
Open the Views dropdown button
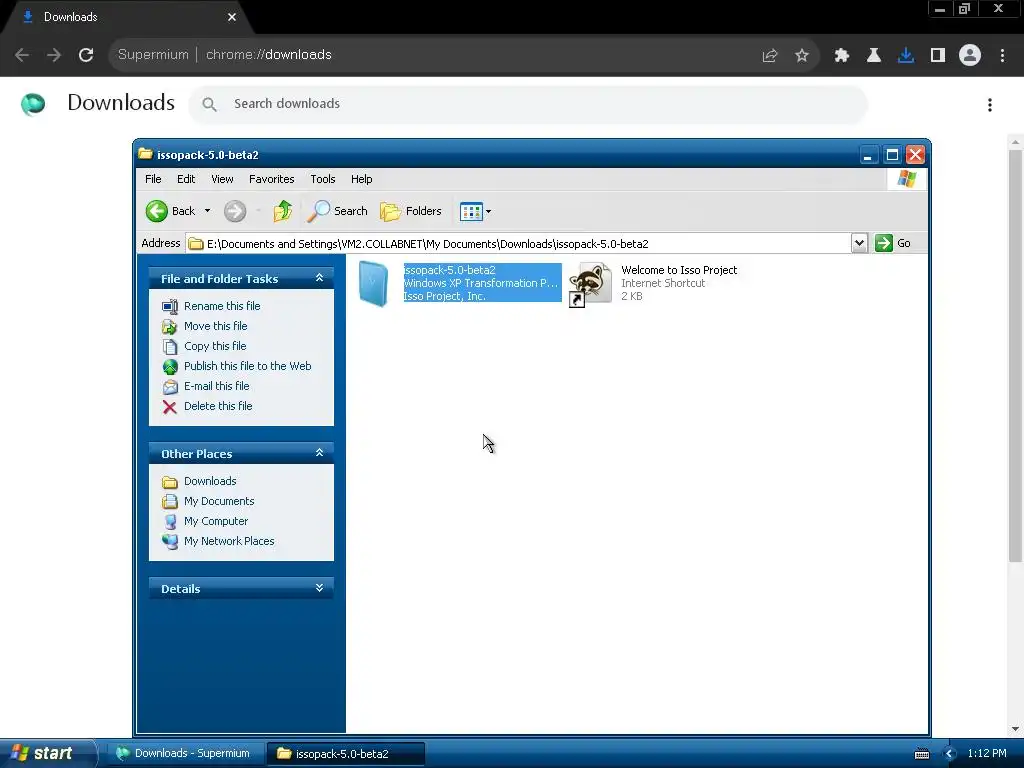tap(475, 211)
